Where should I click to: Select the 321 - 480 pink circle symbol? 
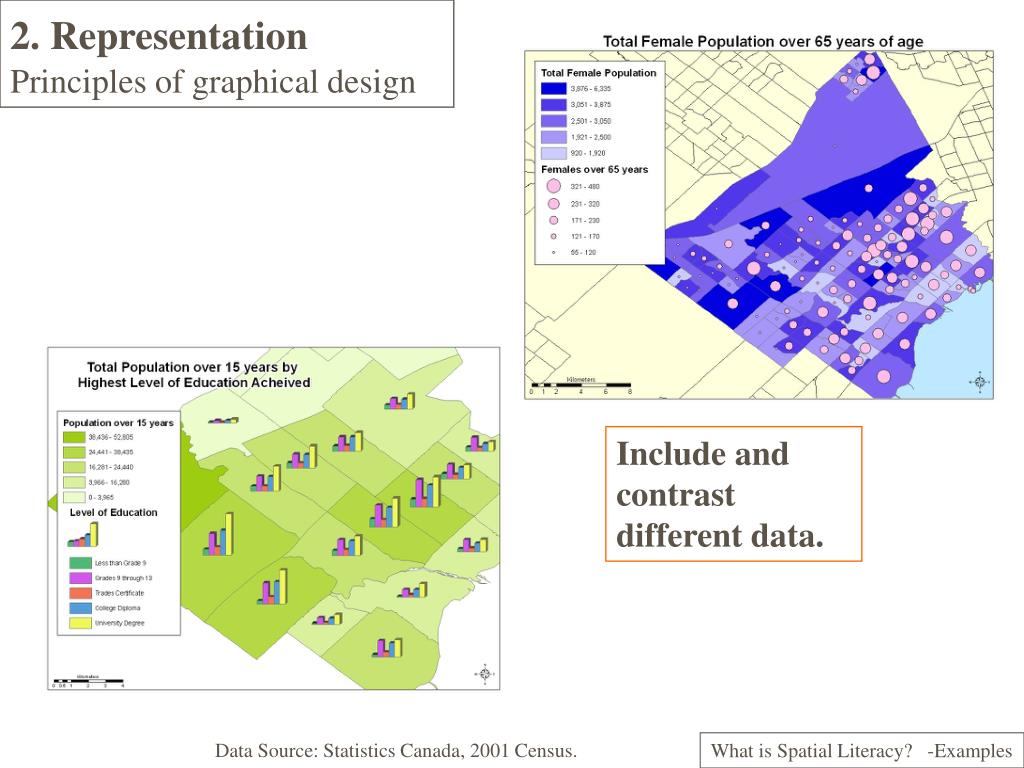pos(554,186)
